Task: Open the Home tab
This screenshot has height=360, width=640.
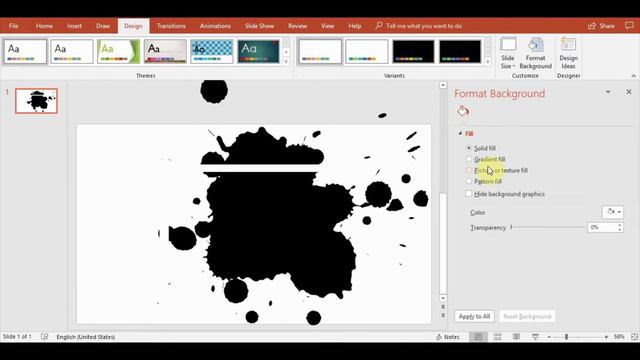Action: (x=44, y=26)
